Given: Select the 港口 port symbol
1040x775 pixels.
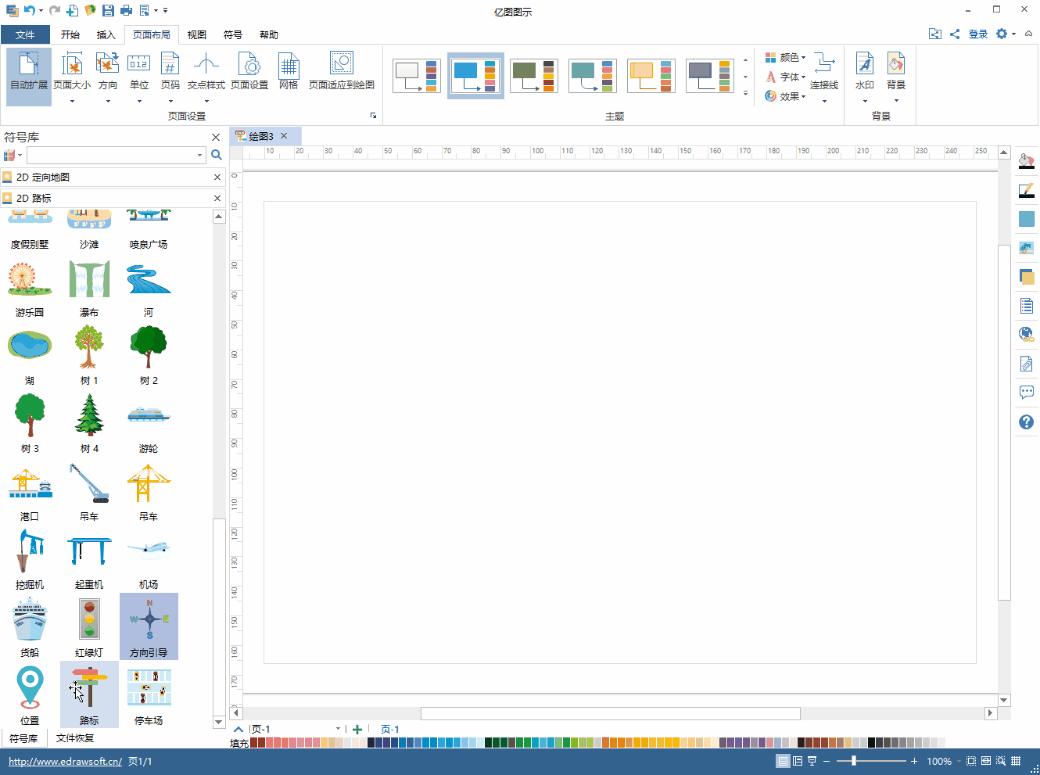Looking at the screenshot, I should pos(29,492).
